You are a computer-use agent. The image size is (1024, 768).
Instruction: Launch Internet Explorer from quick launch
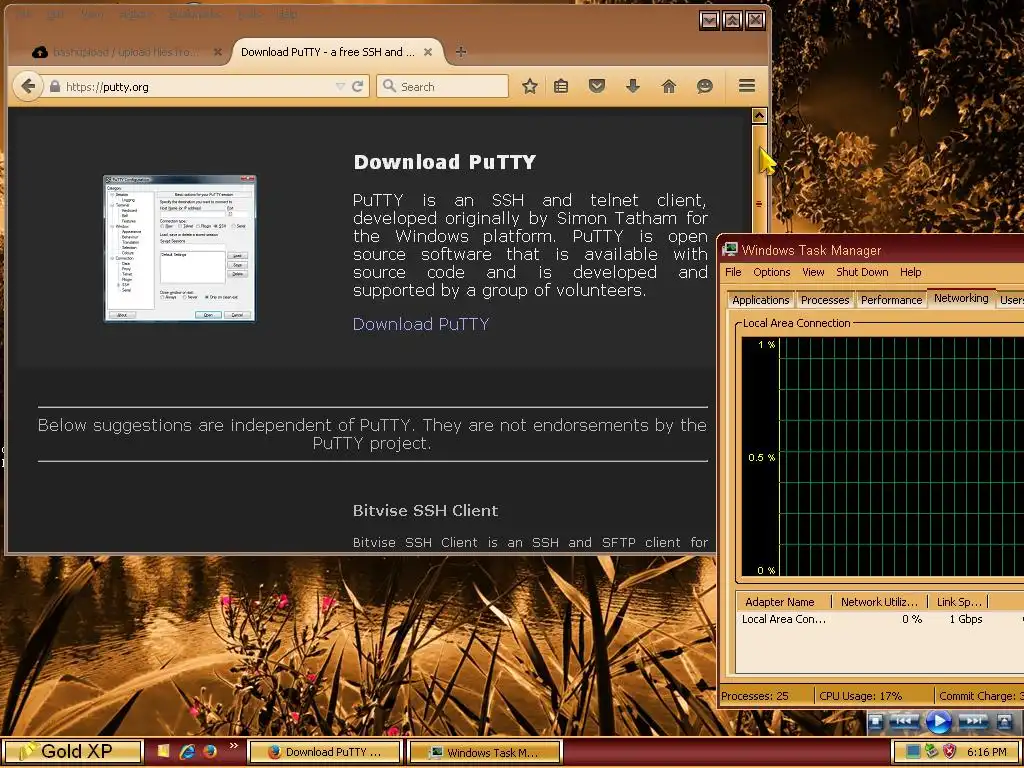187,752
